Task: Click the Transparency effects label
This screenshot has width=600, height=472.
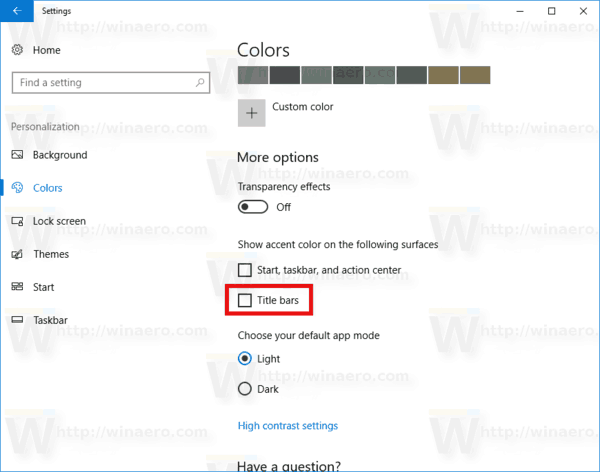Action: click(284, 186)
